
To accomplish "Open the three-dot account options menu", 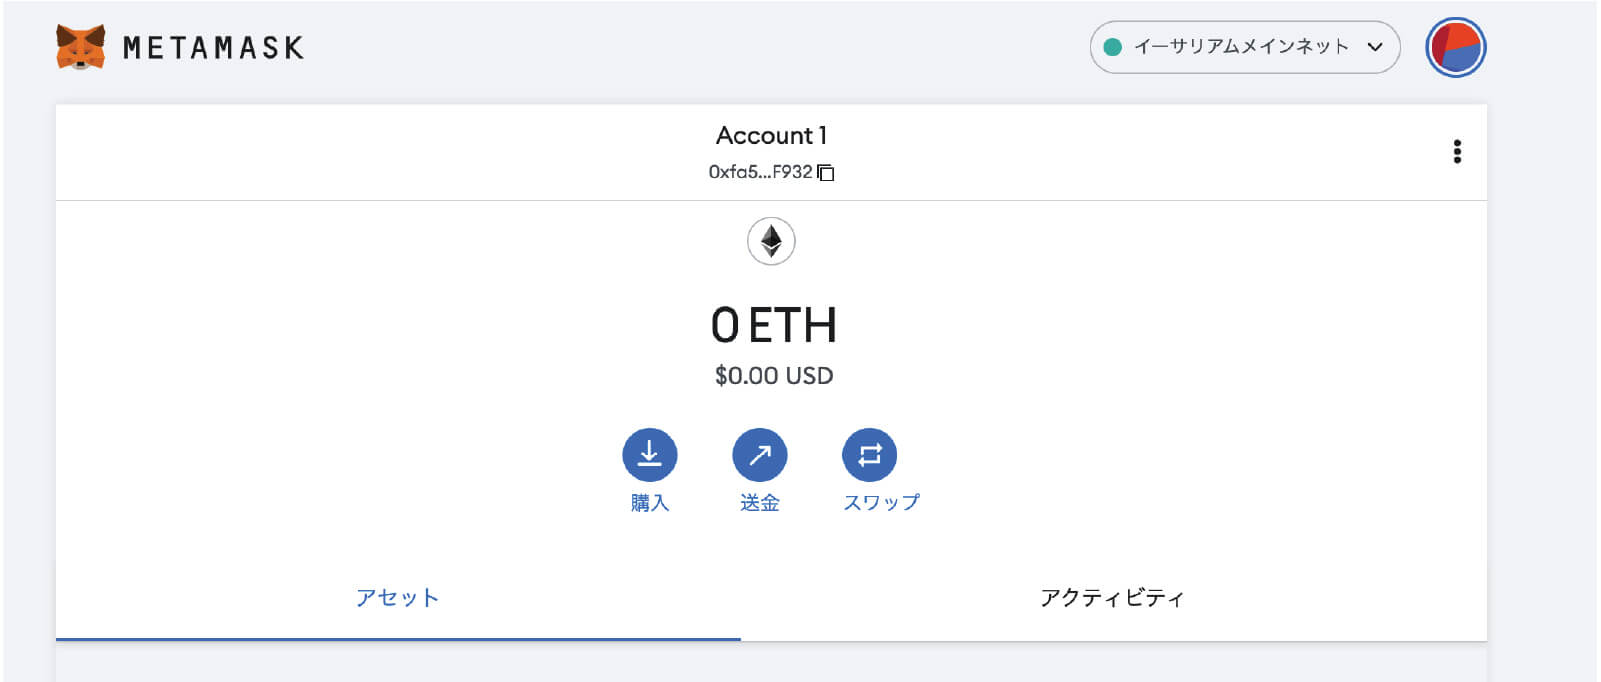I will [x=1457, y=151].
